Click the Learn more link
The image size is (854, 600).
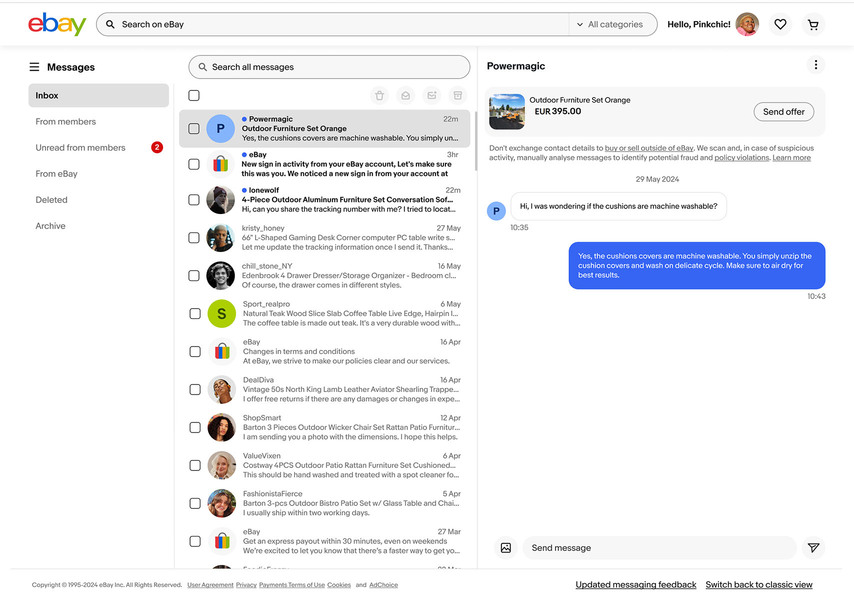click(791, 158)
